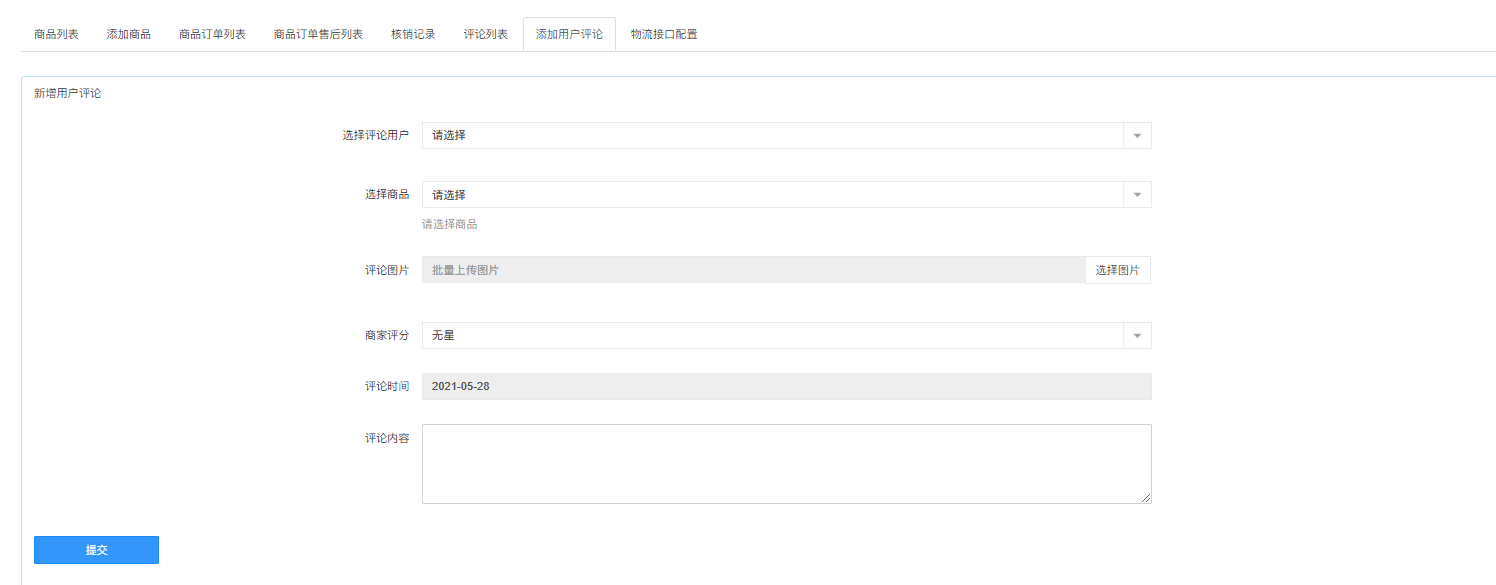Switch to the 商品列表 tab

click(56, 34)
